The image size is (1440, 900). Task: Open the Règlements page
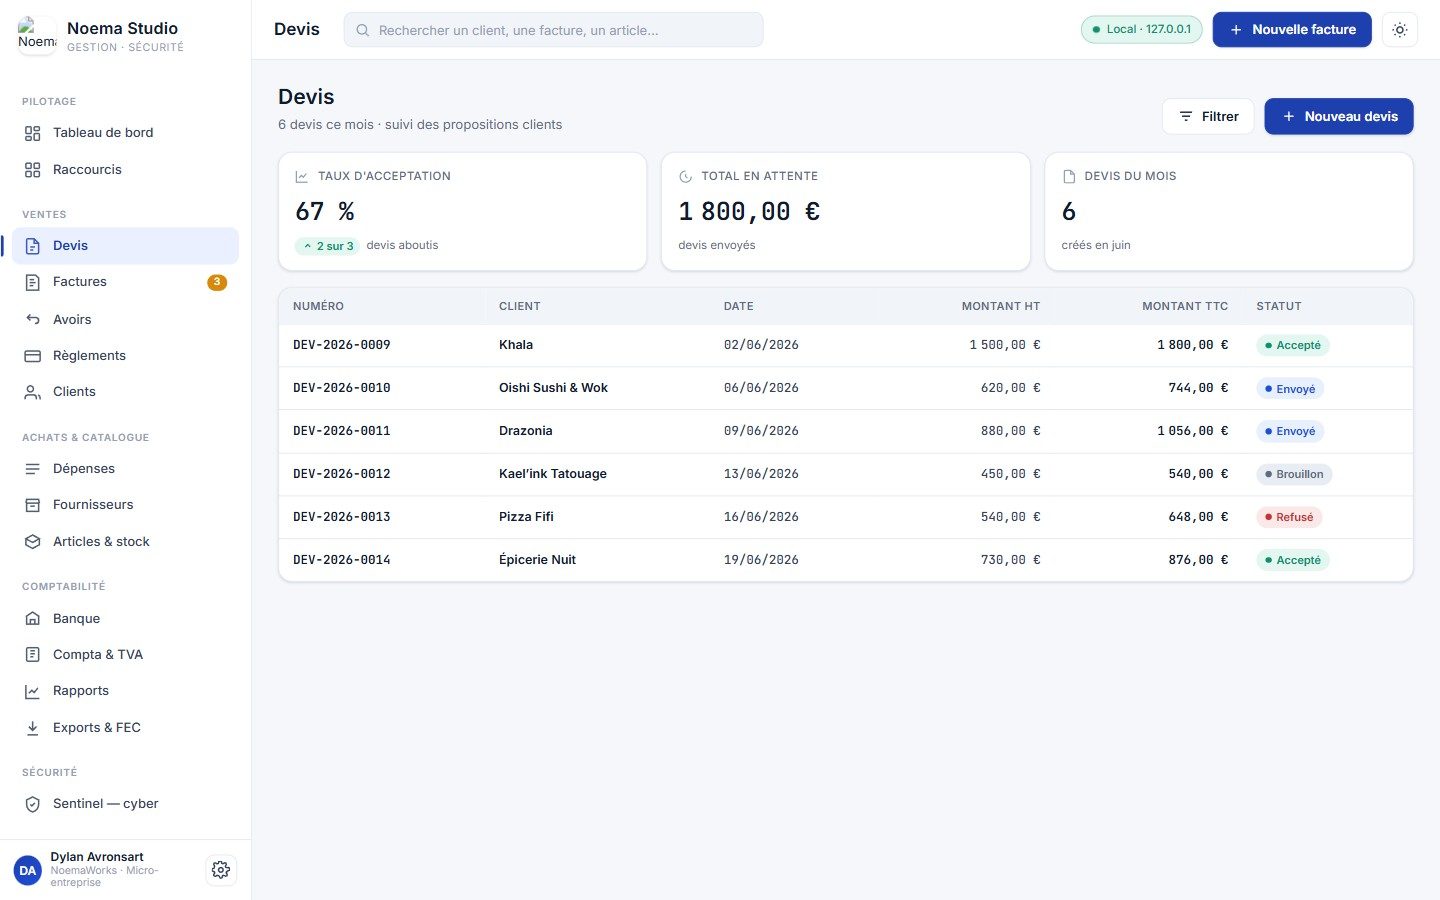(125, 356)
